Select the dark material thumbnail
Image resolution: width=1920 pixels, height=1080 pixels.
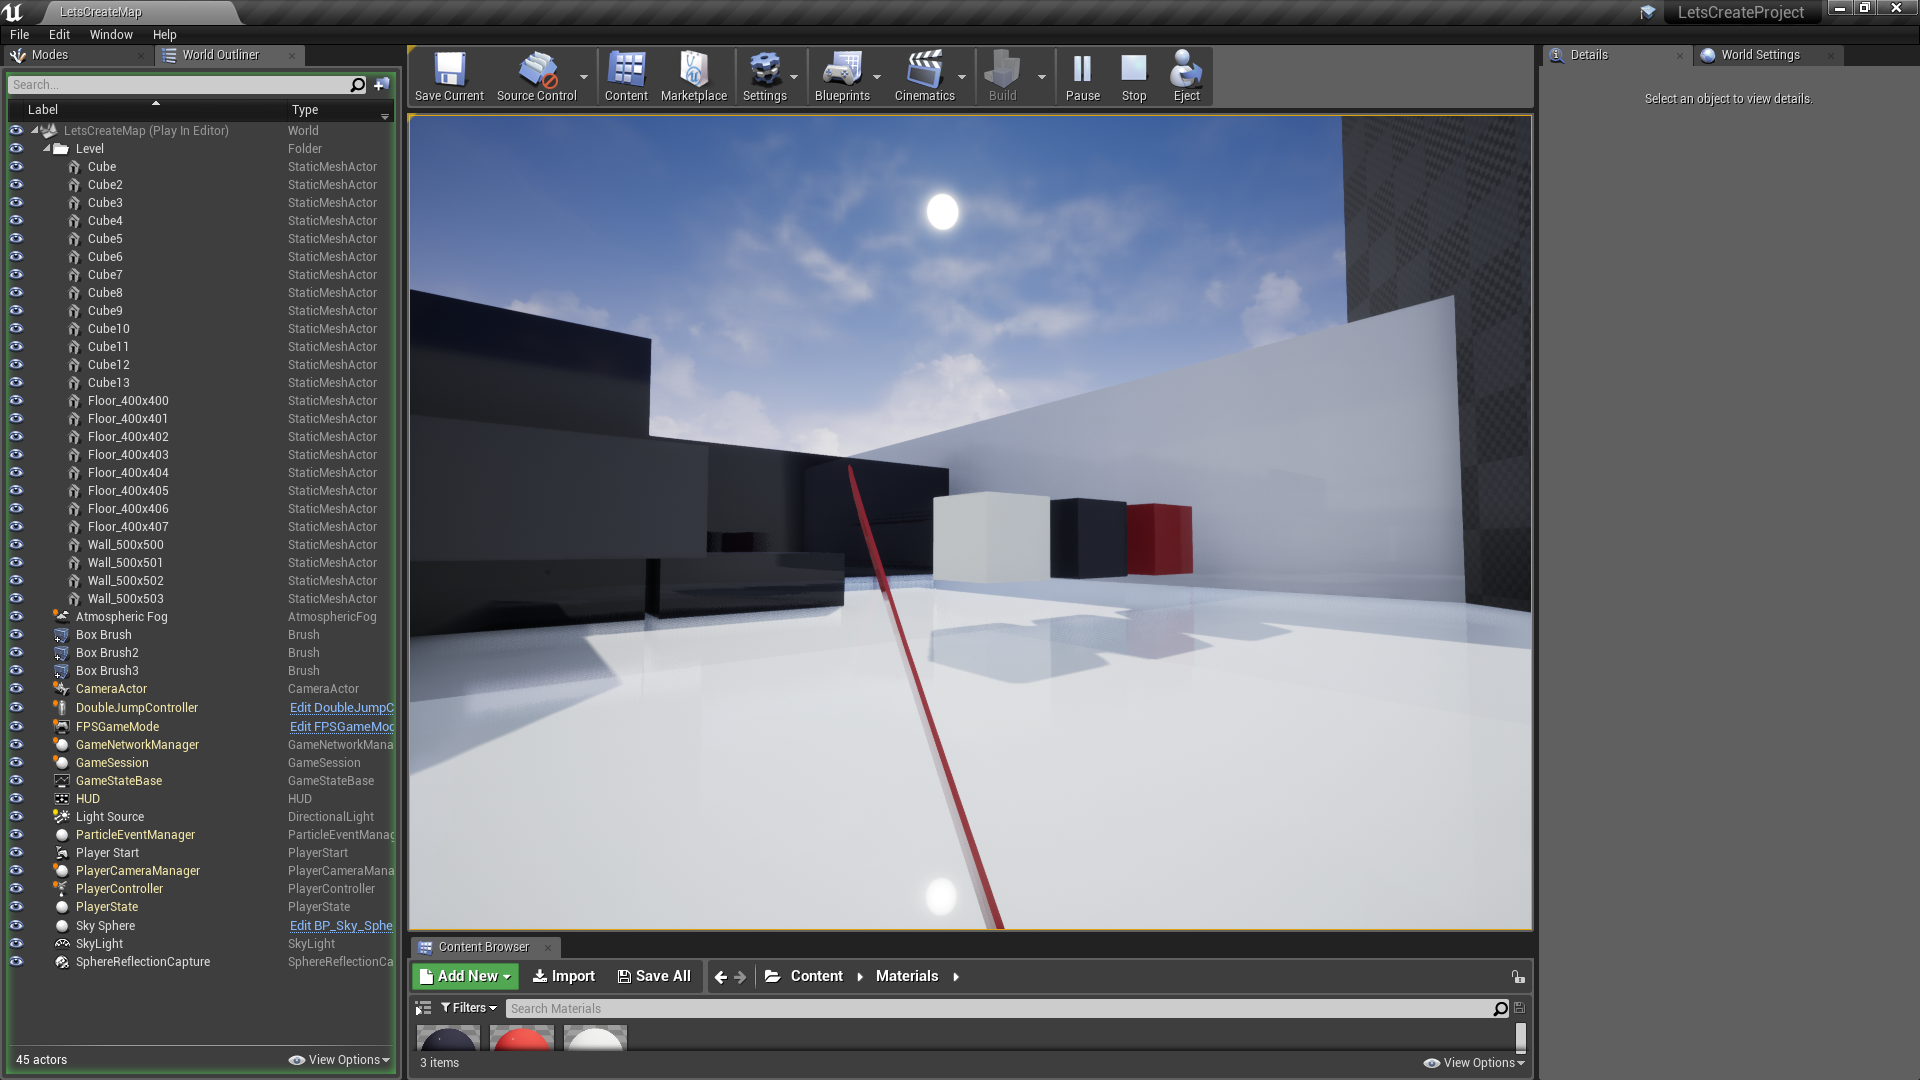click(x=448, y=1037)
